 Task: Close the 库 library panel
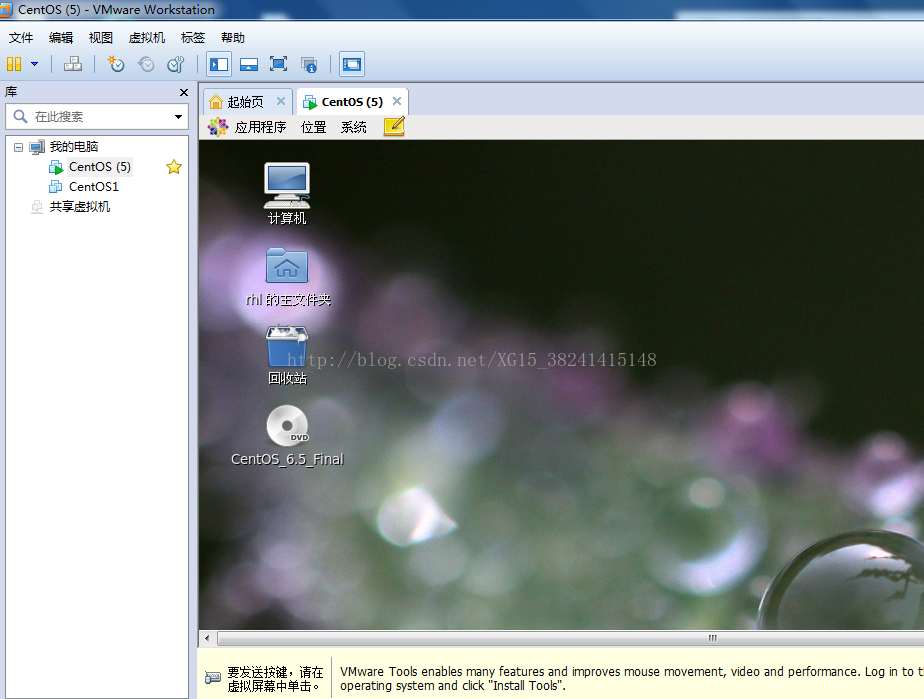coord(184,93)
